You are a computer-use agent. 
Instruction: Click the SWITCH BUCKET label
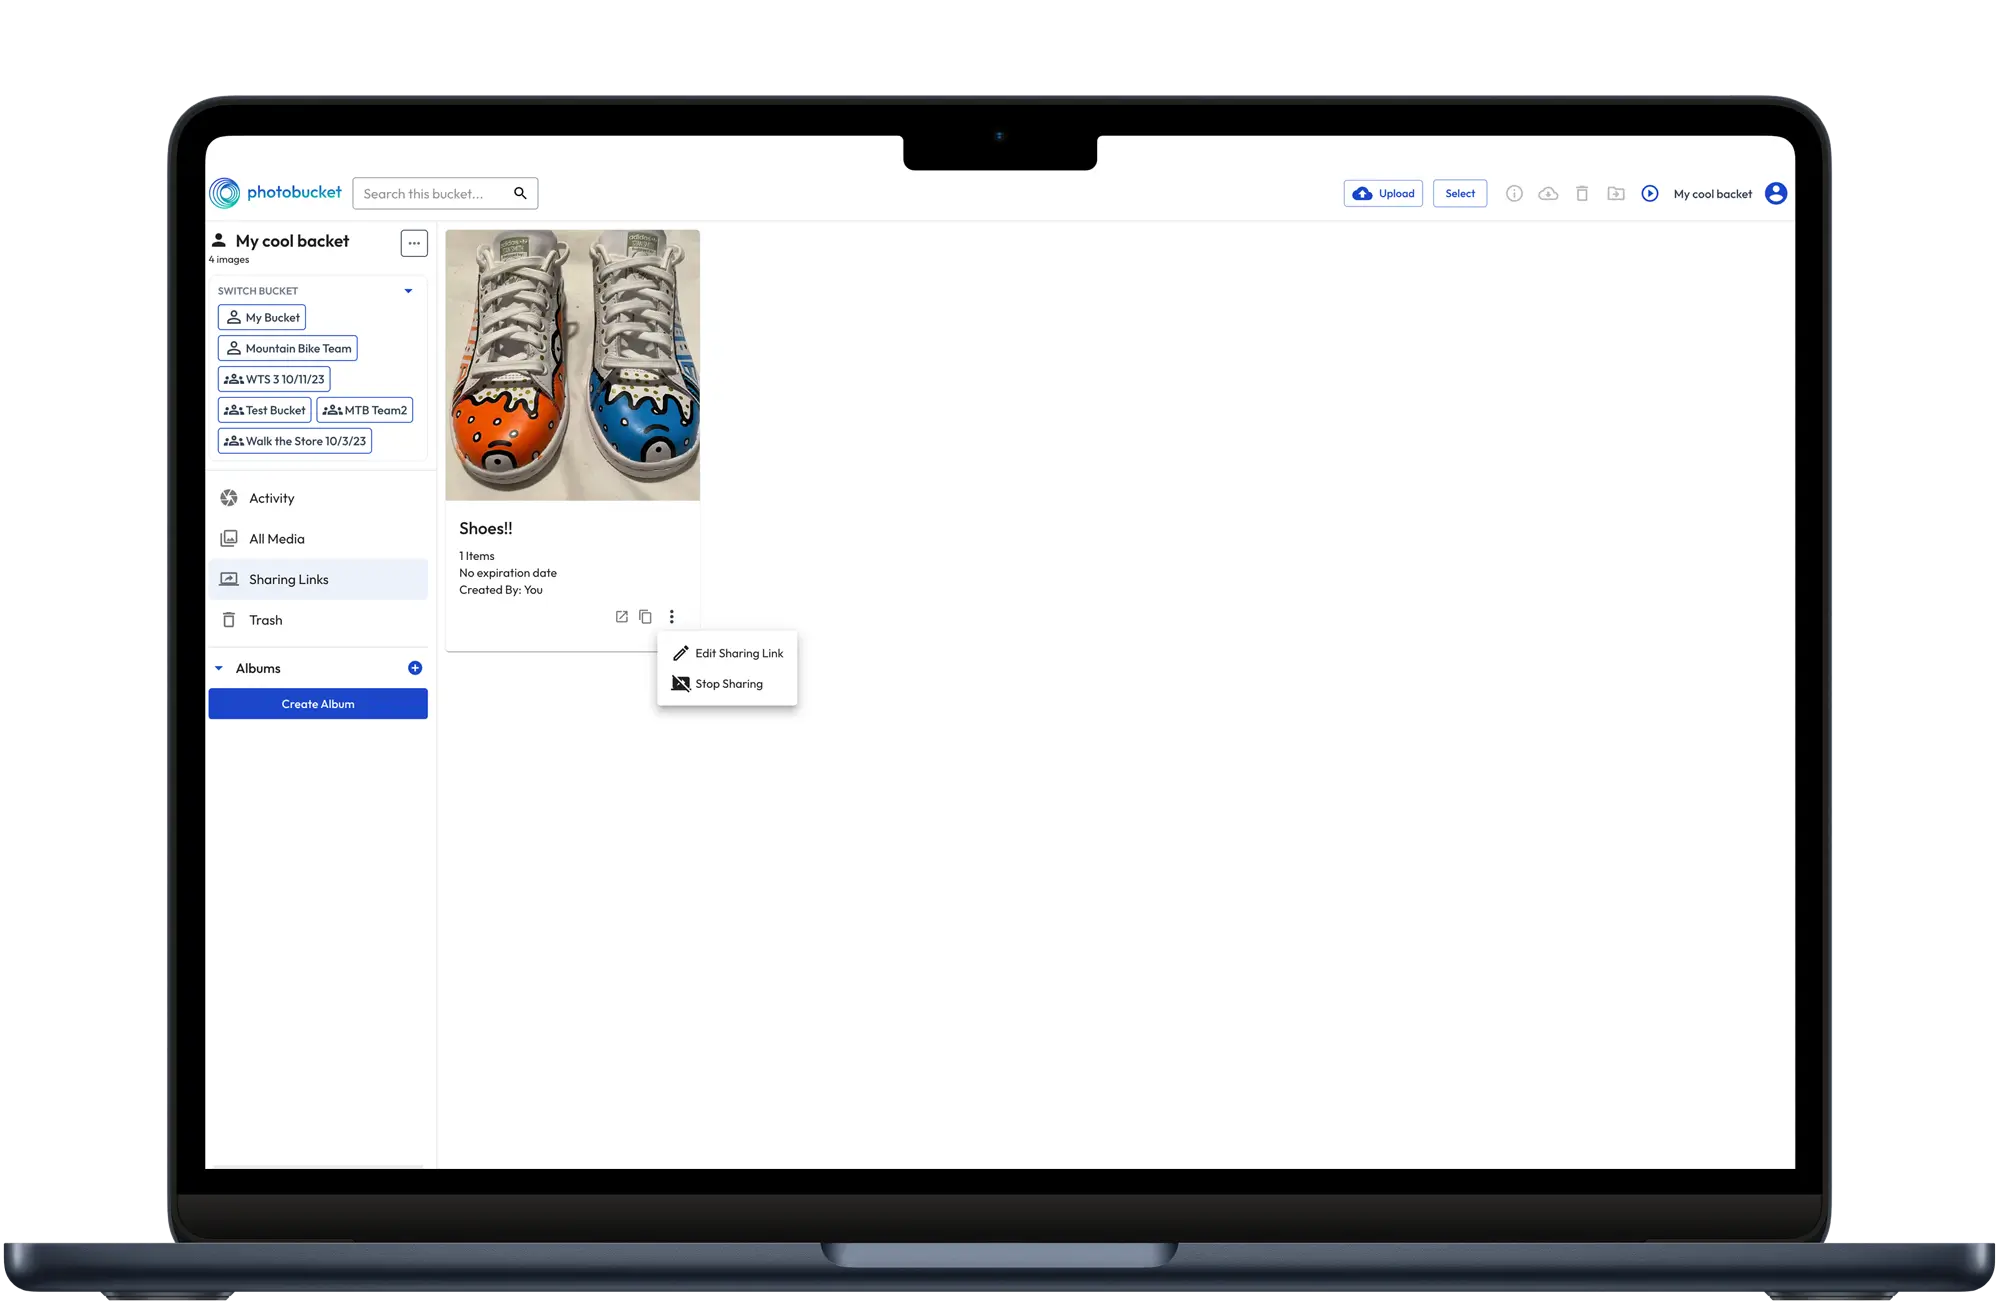pyautogui.click(x=258, y=291)
